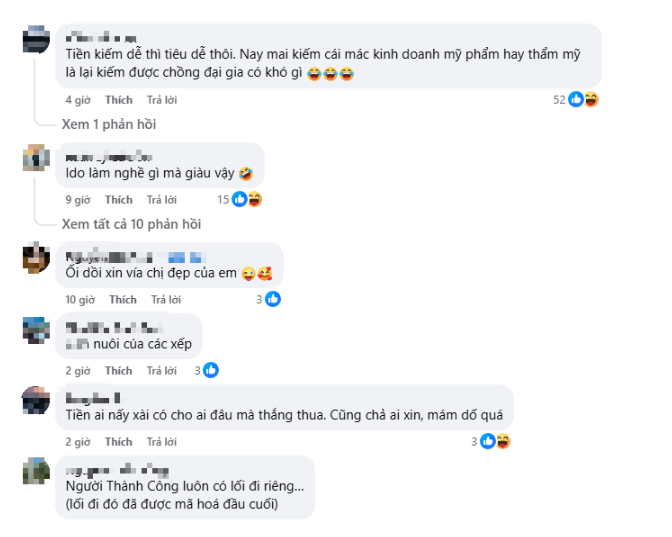Viewport: 672px width, 537px height.
Task: Click the like reaction icon beside count 52
Action: tap(576, 99)
